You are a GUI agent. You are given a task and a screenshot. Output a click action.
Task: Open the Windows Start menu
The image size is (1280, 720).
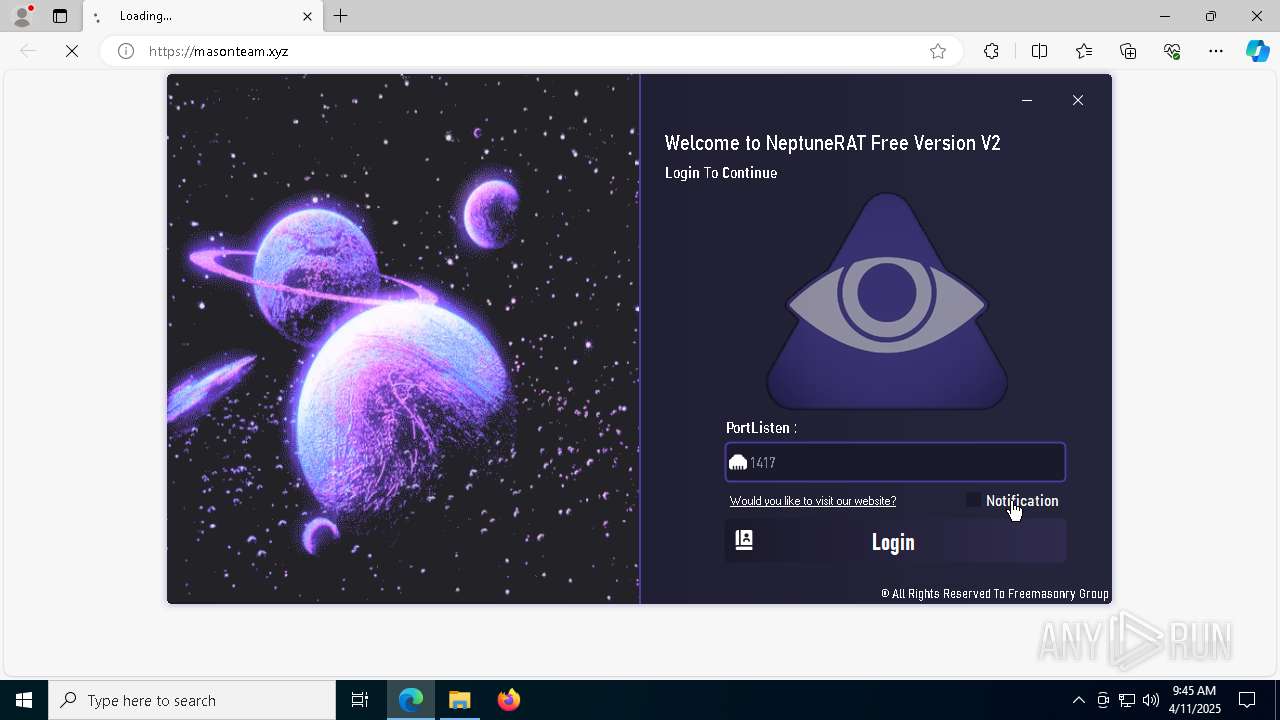24,700
